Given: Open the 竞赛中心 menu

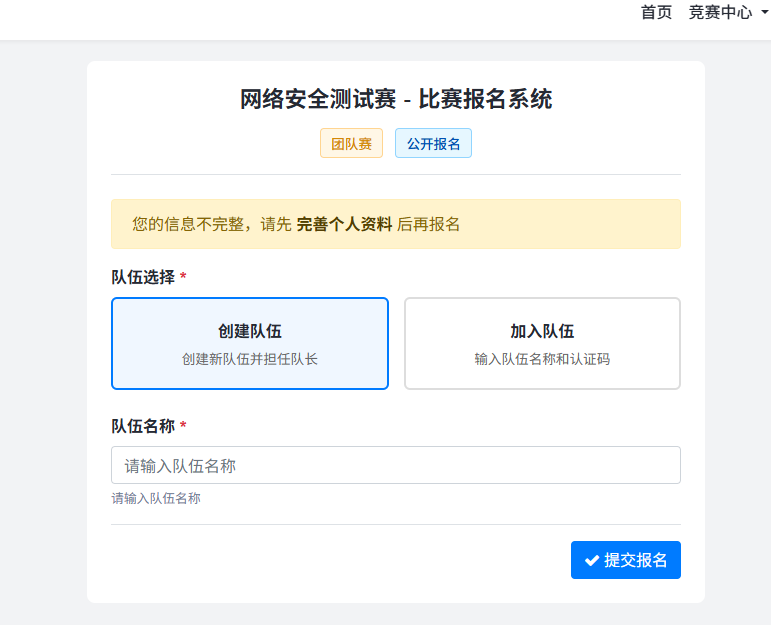Looking at the screenshot, I should [720, 12].
